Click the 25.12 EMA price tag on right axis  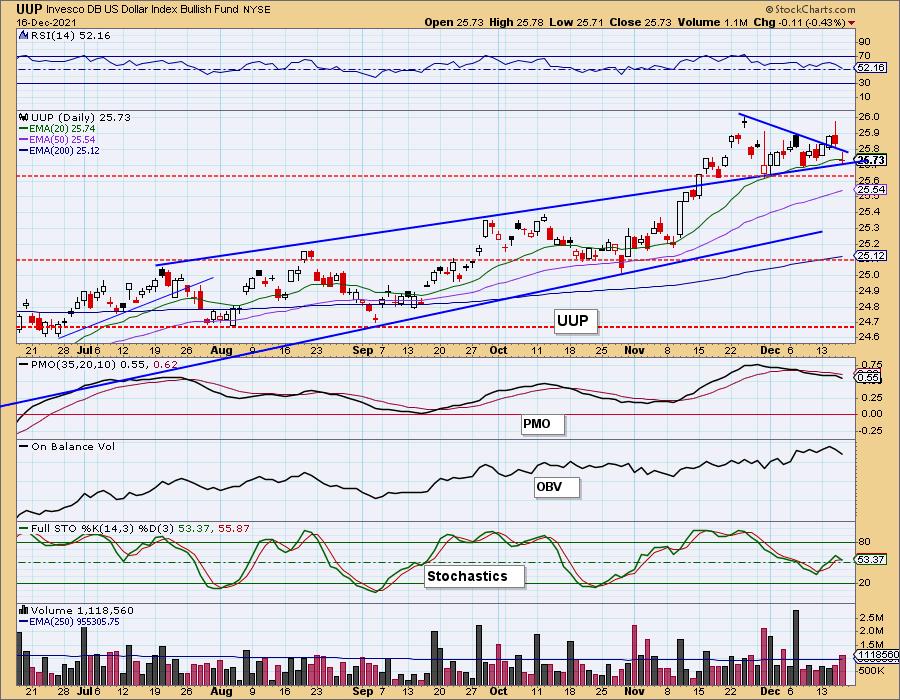tap(871, 256)
